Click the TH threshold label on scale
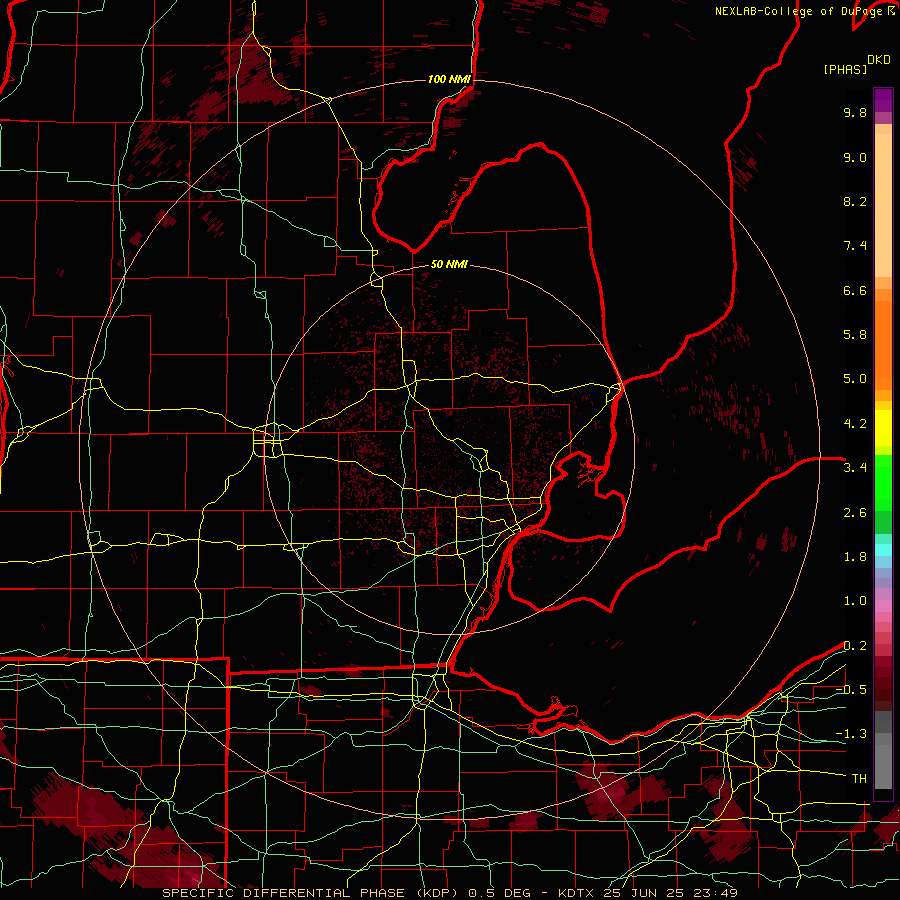This screenshot has width=900, height=900. click(x=859, y=779)
